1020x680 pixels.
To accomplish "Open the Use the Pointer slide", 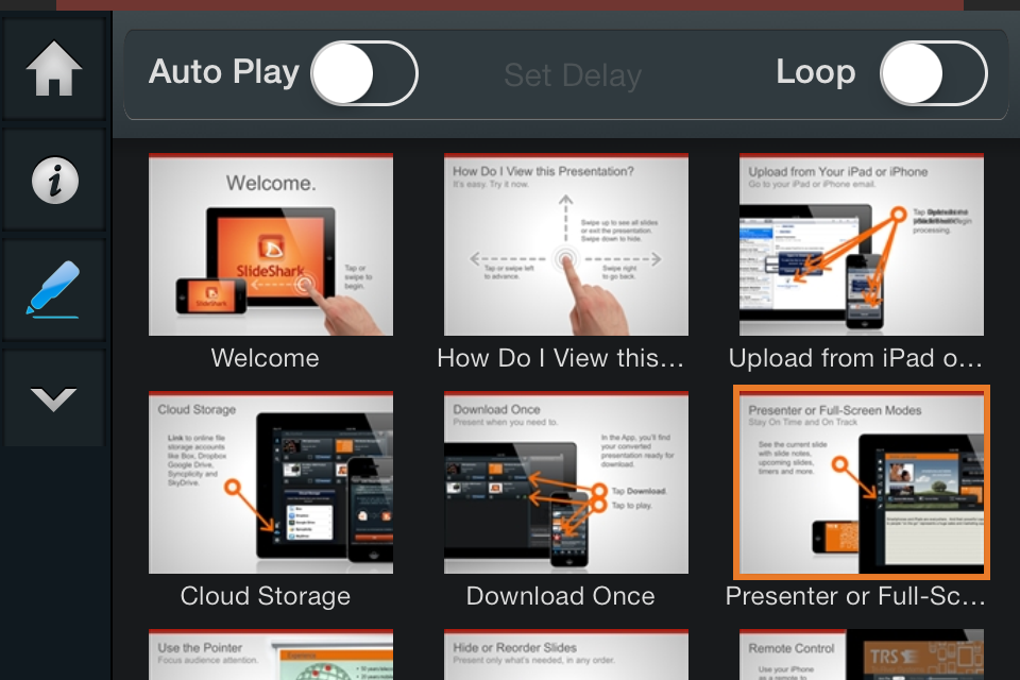I will 271,655.
